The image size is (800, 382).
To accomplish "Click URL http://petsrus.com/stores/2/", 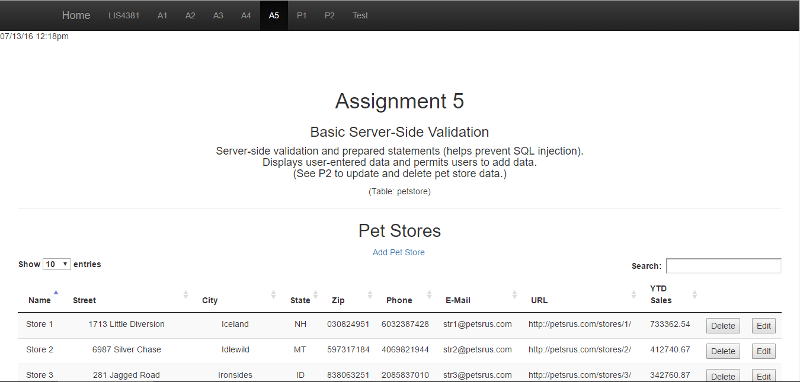I will pos(580,350).
